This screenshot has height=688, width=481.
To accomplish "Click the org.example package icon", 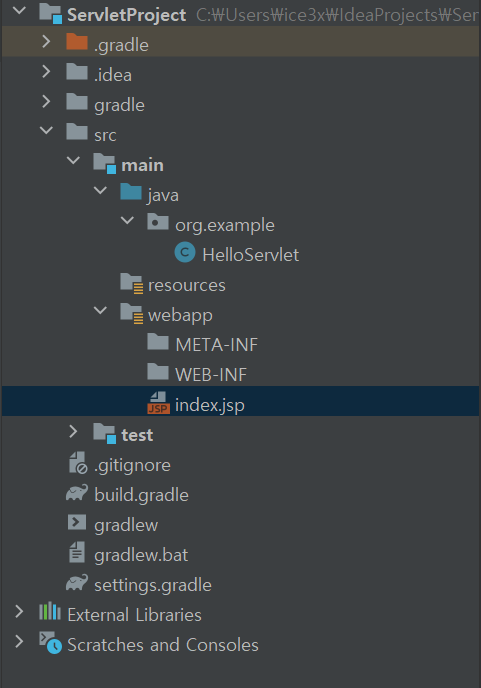I will [158, 222].
